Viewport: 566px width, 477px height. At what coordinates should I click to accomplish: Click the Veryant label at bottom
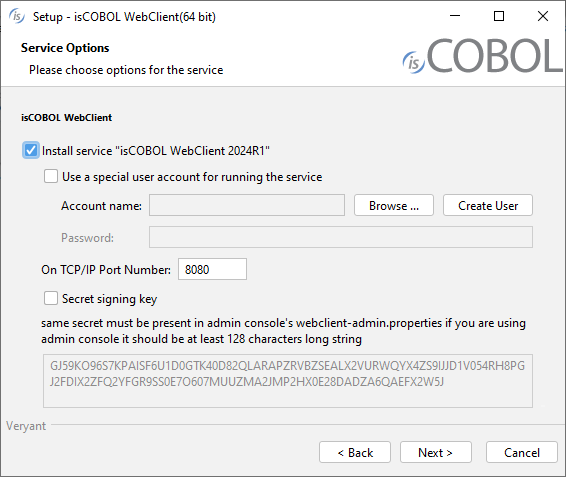click(x=26, y=426)
